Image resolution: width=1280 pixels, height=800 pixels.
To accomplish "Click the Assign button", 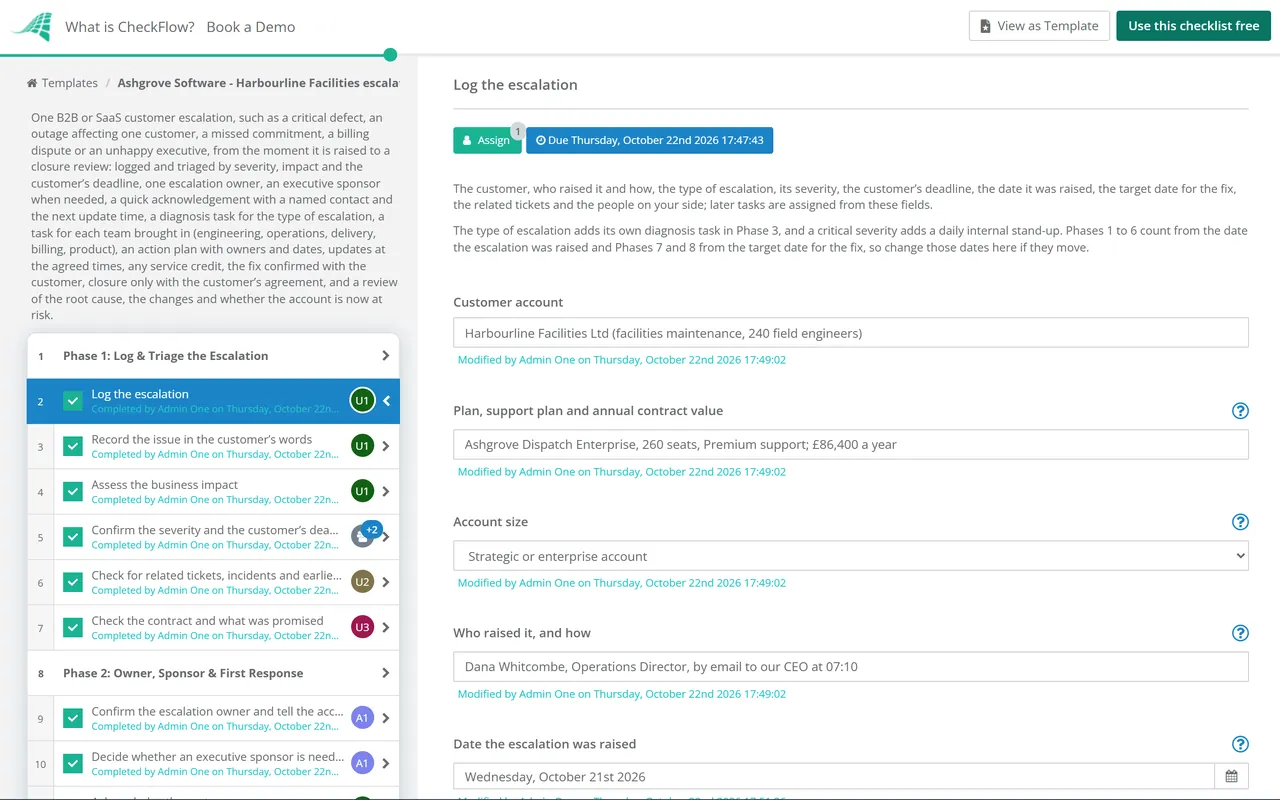I will (x=487, y=140).
